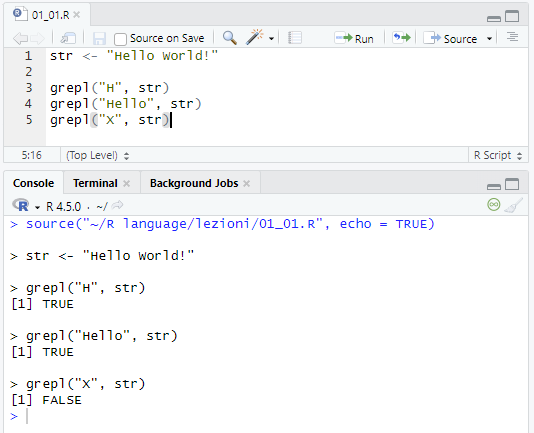The image size is (534, 433).
Task: Click the R logo in console toolbar
Action: pos(21,205)
